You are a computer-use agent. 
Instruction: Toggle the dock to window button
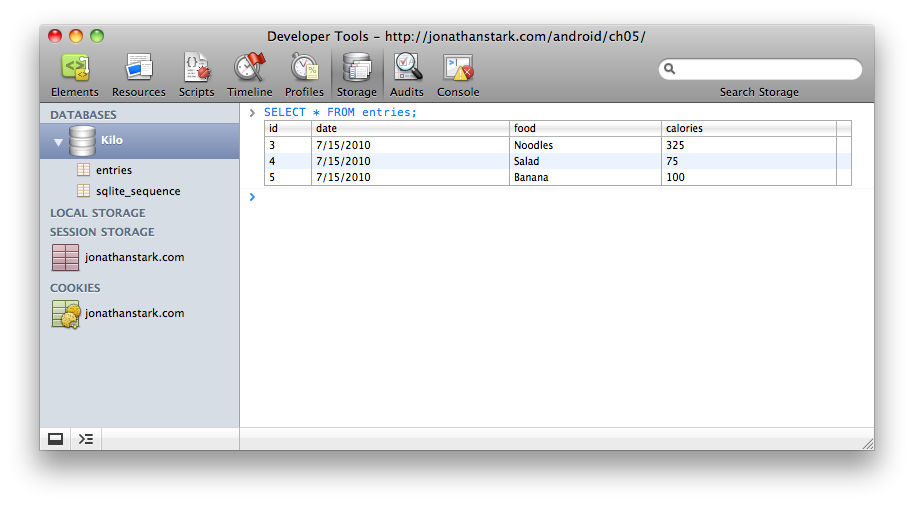[55, 439]
